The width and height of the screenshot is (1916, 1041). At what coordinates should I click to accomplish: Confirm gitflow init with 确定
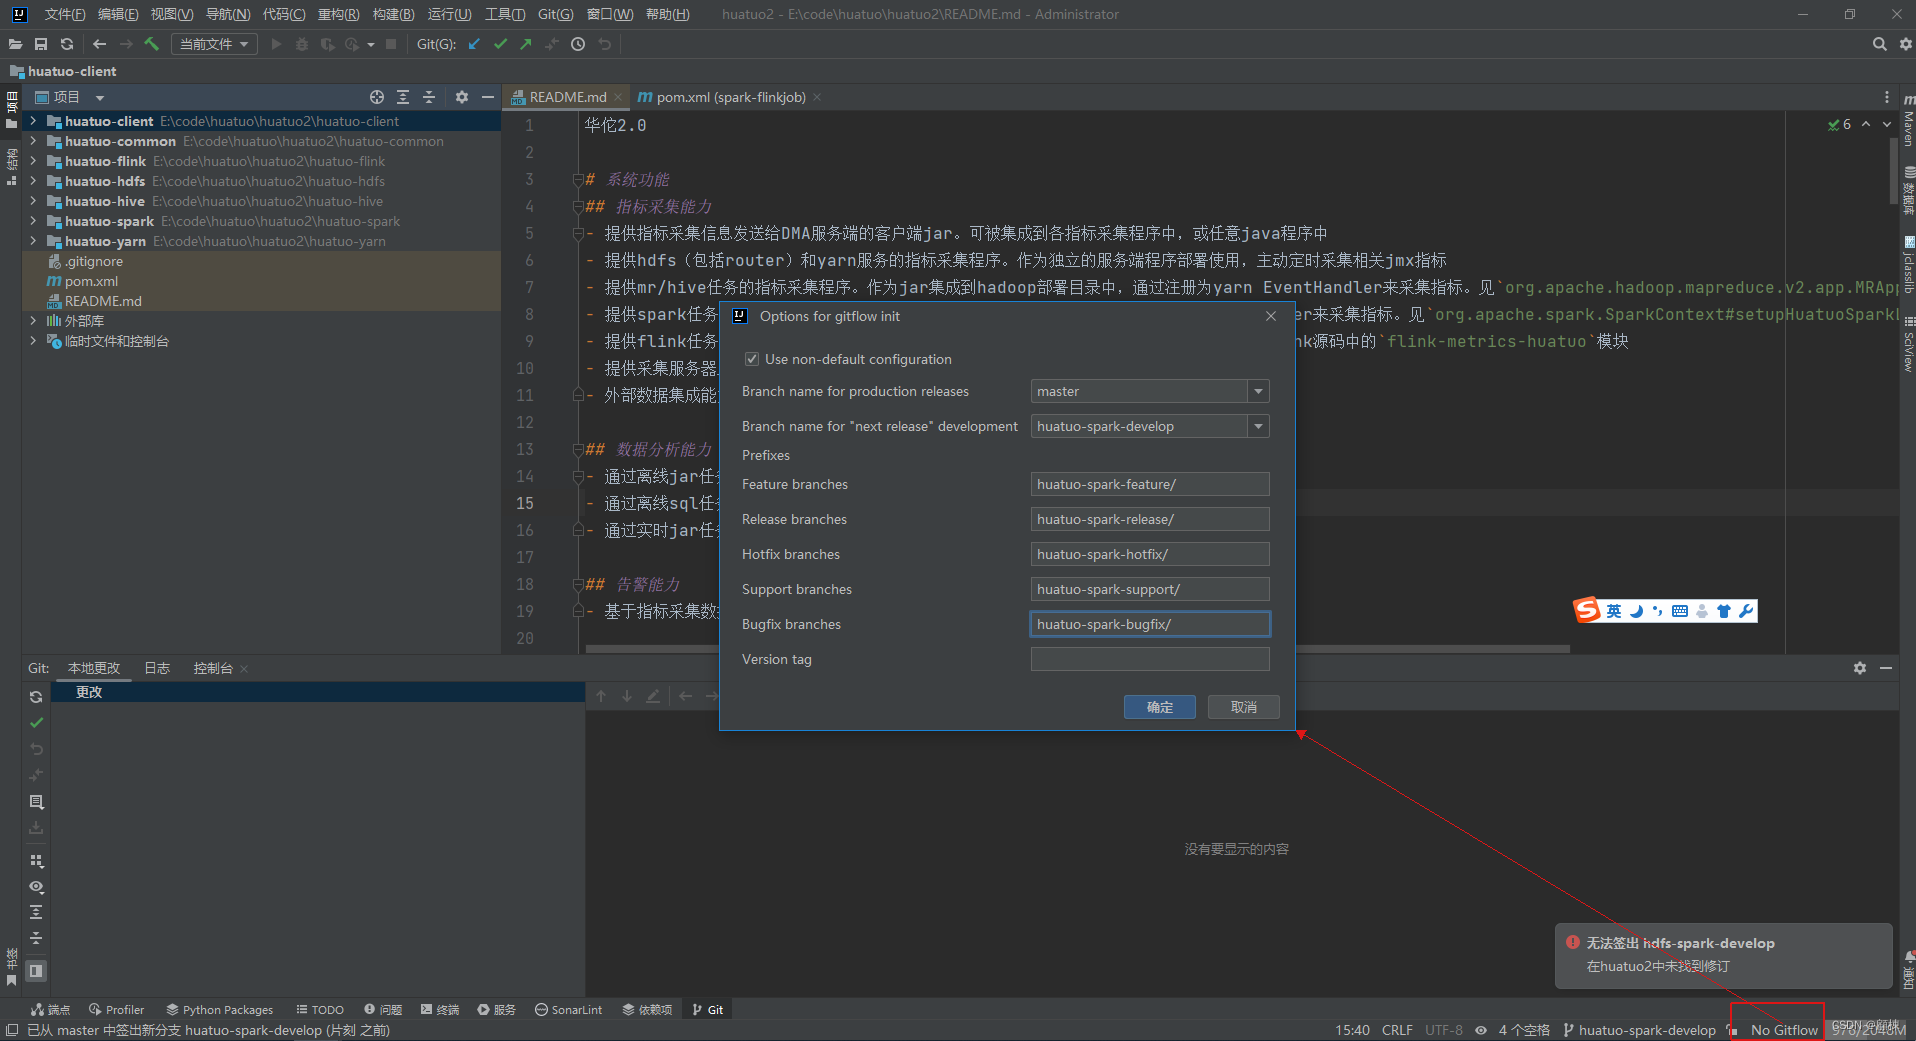(1160, 707)
